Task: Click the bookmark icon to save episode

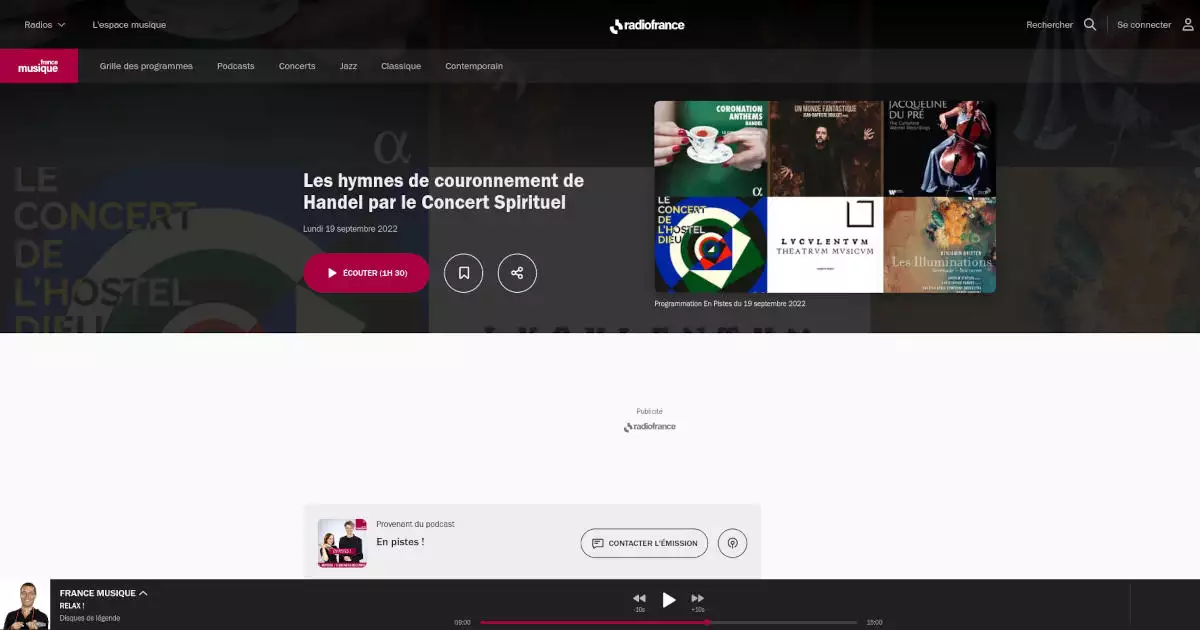Action: tap(464, 273)
